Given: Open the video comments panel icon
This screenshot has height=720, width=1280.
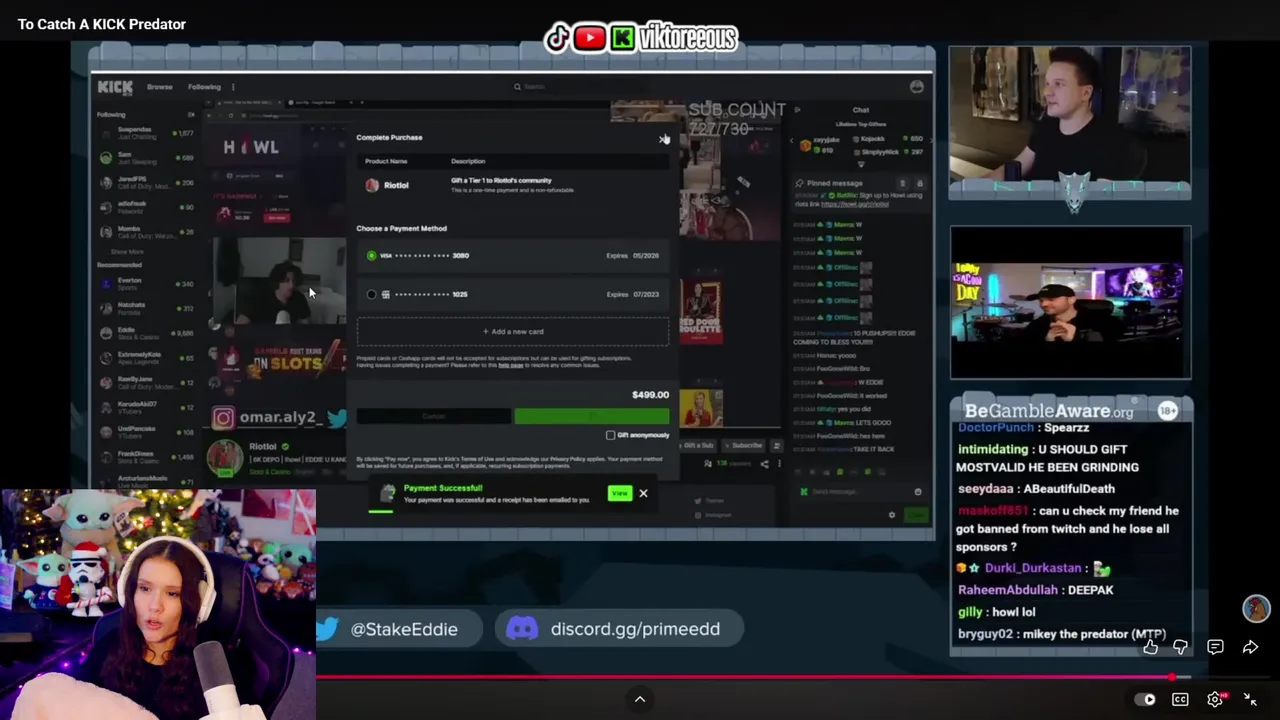Looking at the screenshot, I should (x=1215, y=647).
